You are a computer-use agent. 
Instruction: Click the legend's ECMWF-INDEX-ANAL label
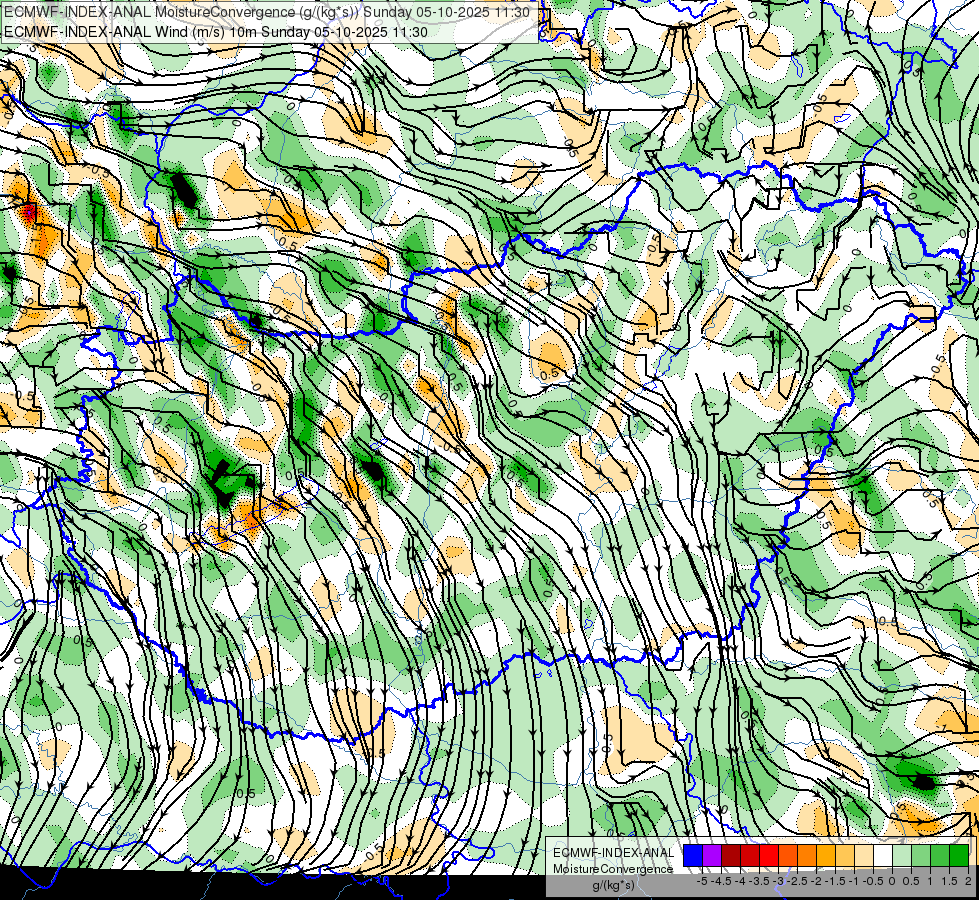pyautogui.click(x=613, y=853)
